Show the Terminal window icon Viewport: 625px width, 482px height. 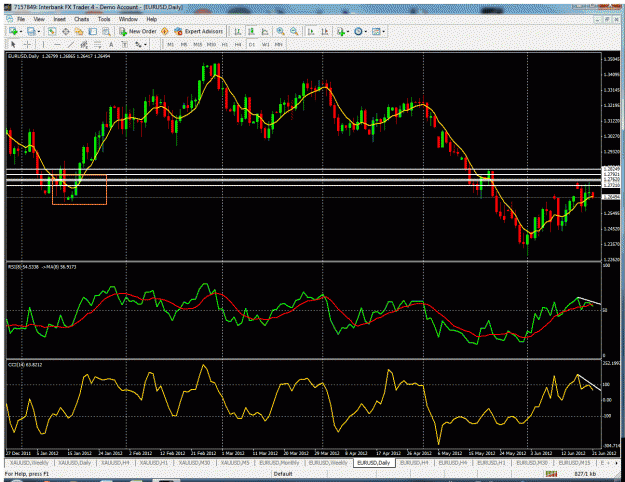[x=92, y=31]
